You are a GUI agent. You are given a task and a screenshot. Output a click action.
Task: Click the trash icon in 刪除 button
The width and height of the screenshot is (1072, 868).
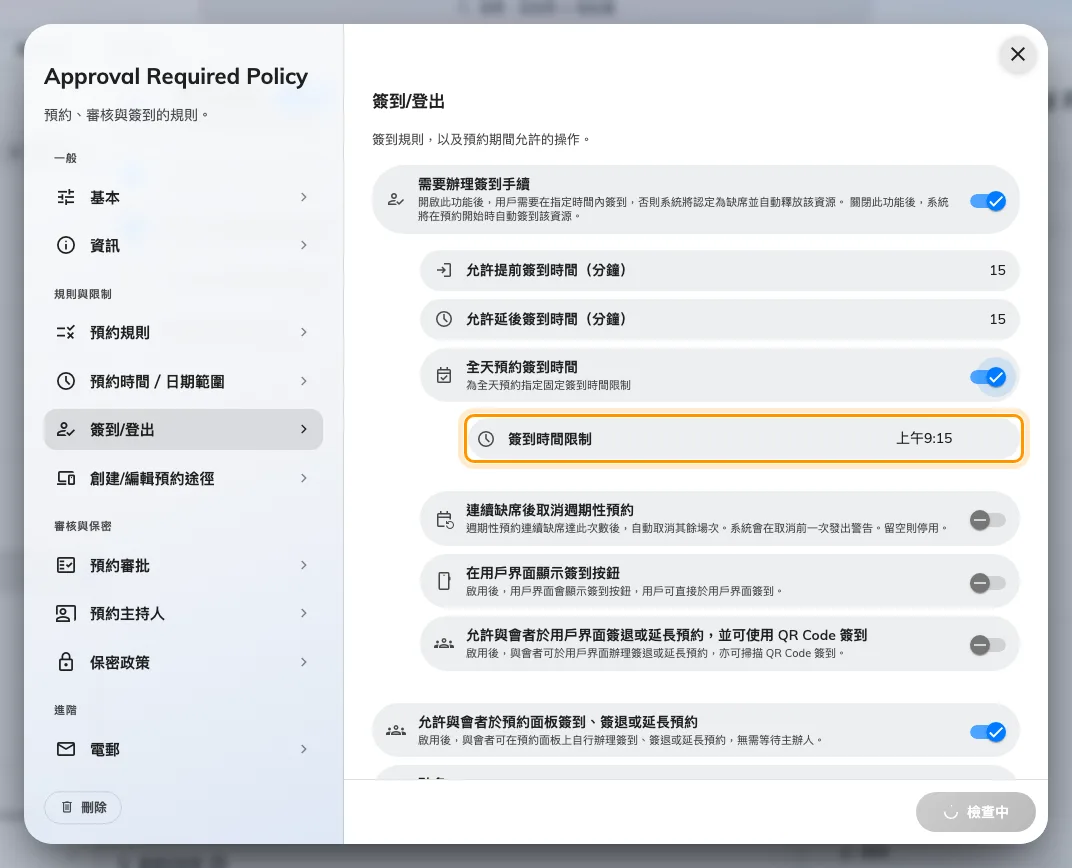(66, 807)
